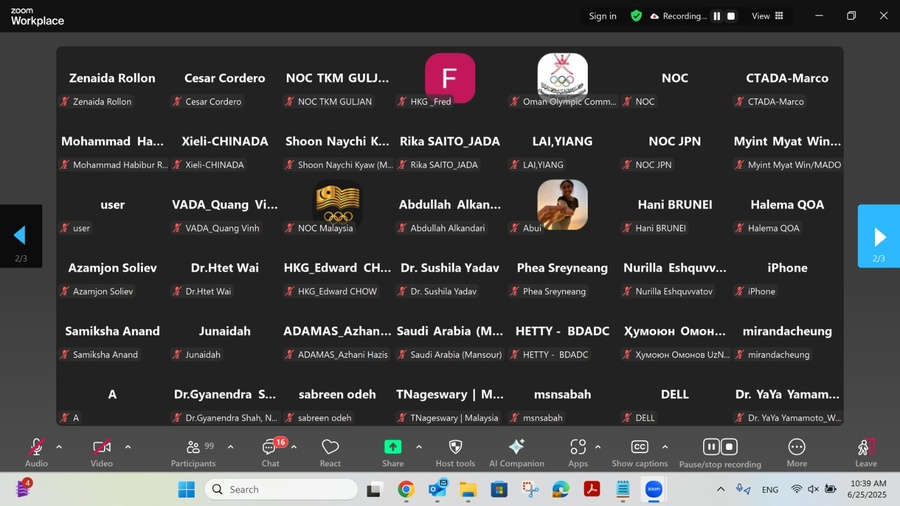Toggle Show captions
900x506 pixels.
tap(639, 449)
